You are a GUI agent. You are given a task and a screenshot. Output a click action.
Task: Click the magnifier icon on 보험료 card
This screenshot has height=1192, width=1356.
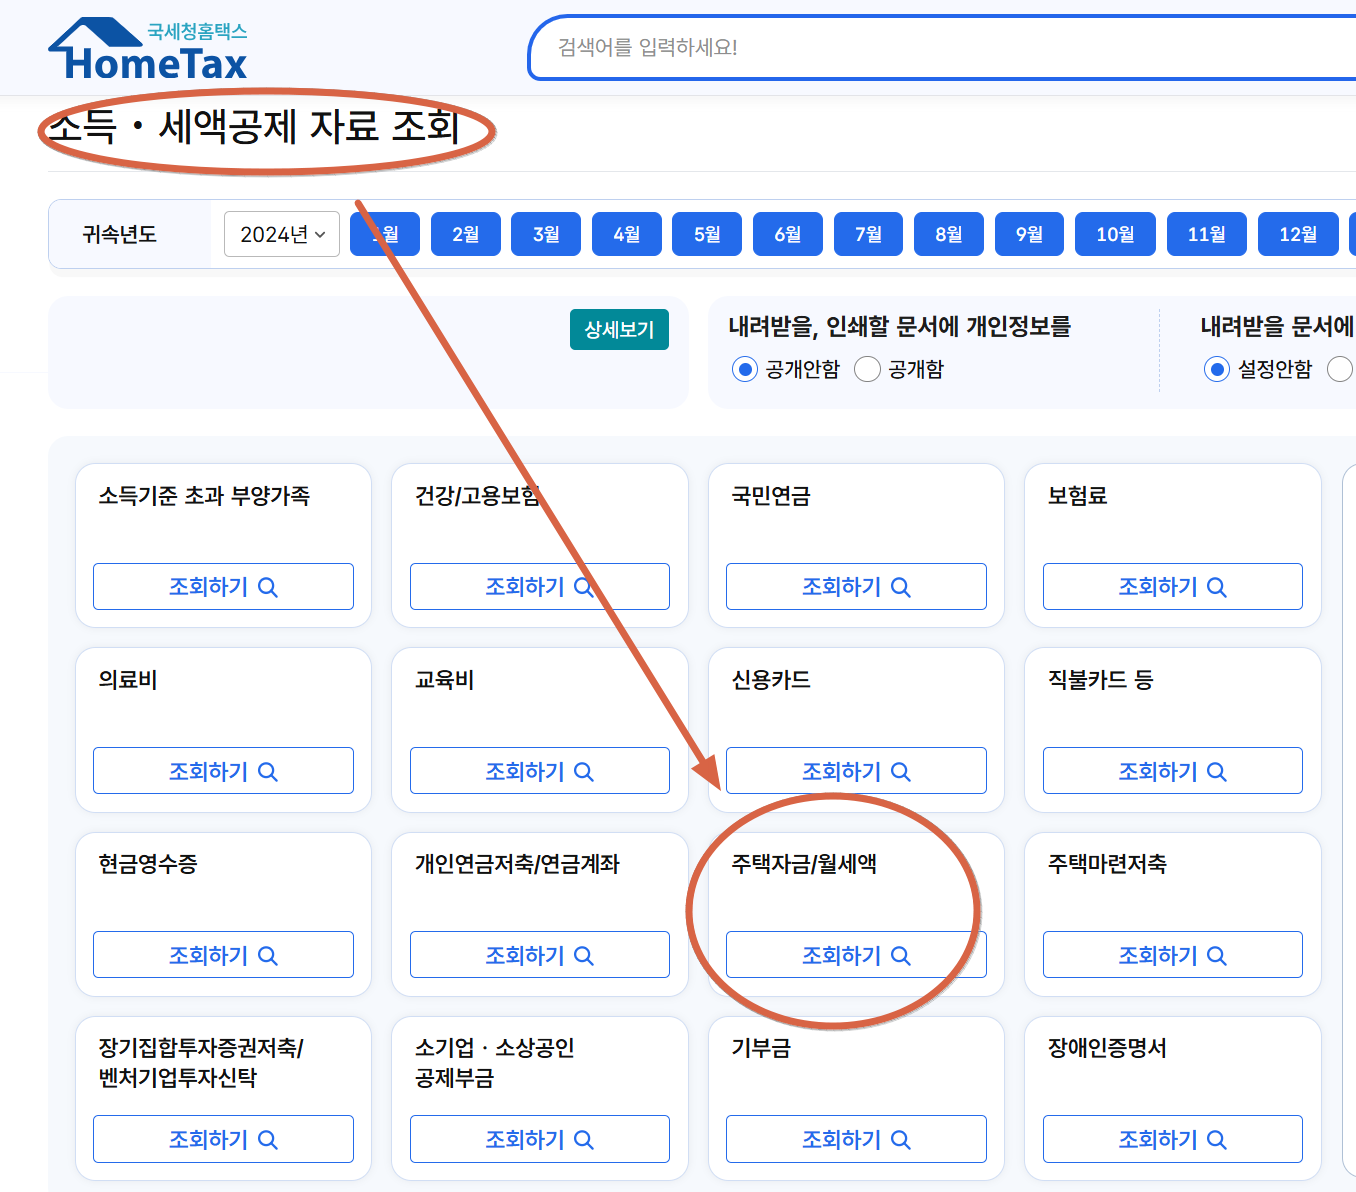click(x=1219, y=587)
